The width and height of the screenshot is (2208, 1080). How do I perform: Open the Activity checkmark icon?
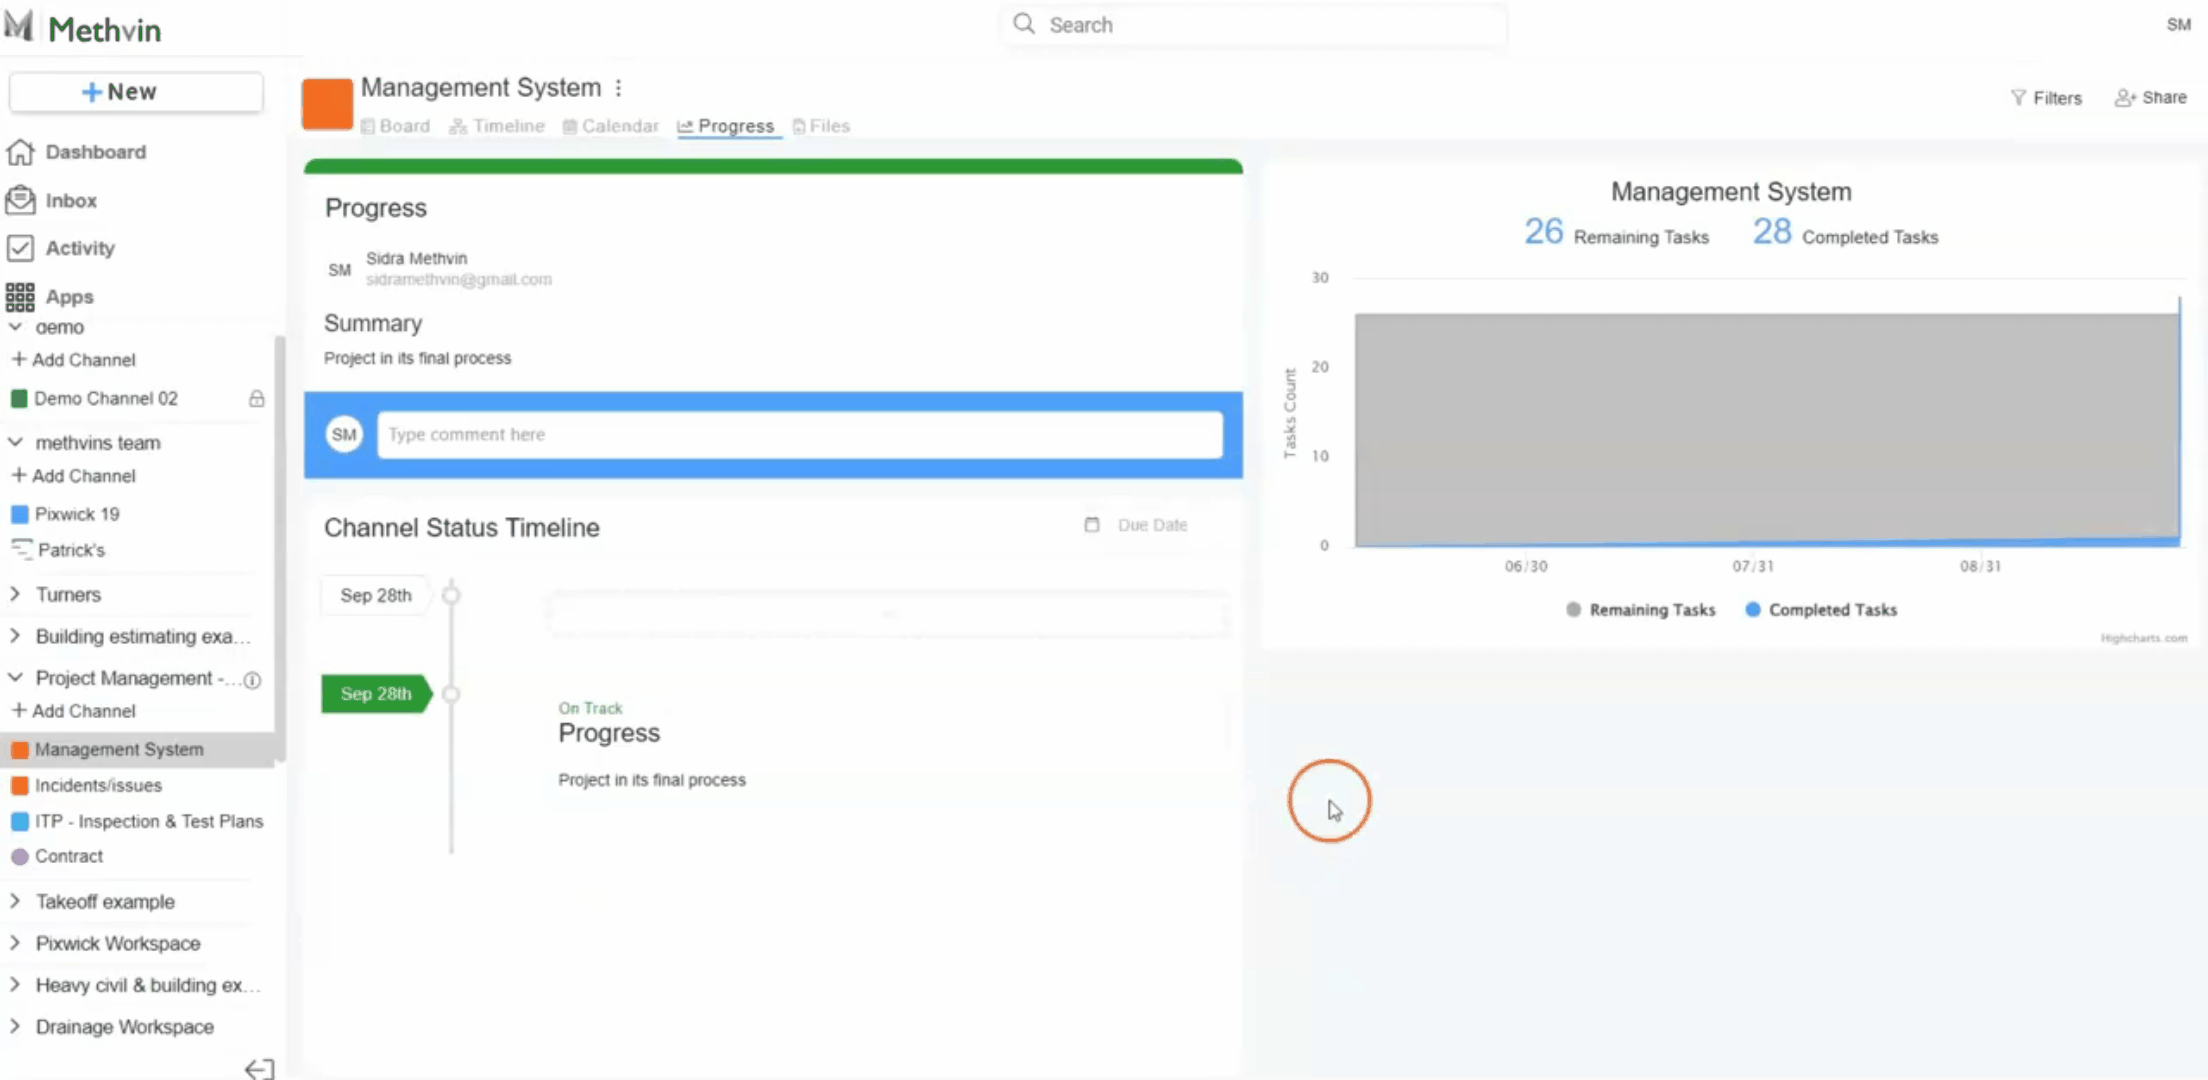pos(20,248)
